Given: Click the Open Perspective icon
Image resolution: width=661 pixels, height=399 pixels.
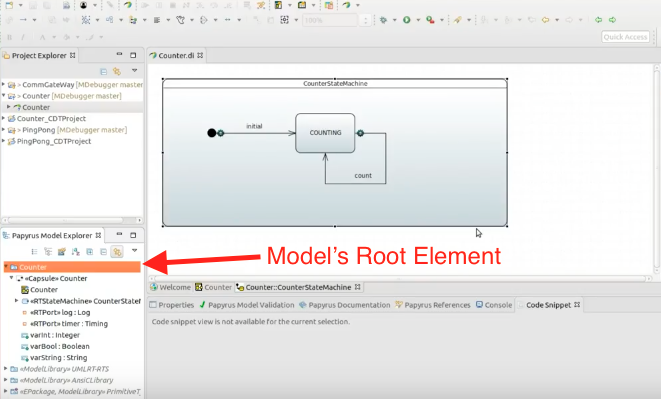Looking at the screenshot, I should [329, 5].
